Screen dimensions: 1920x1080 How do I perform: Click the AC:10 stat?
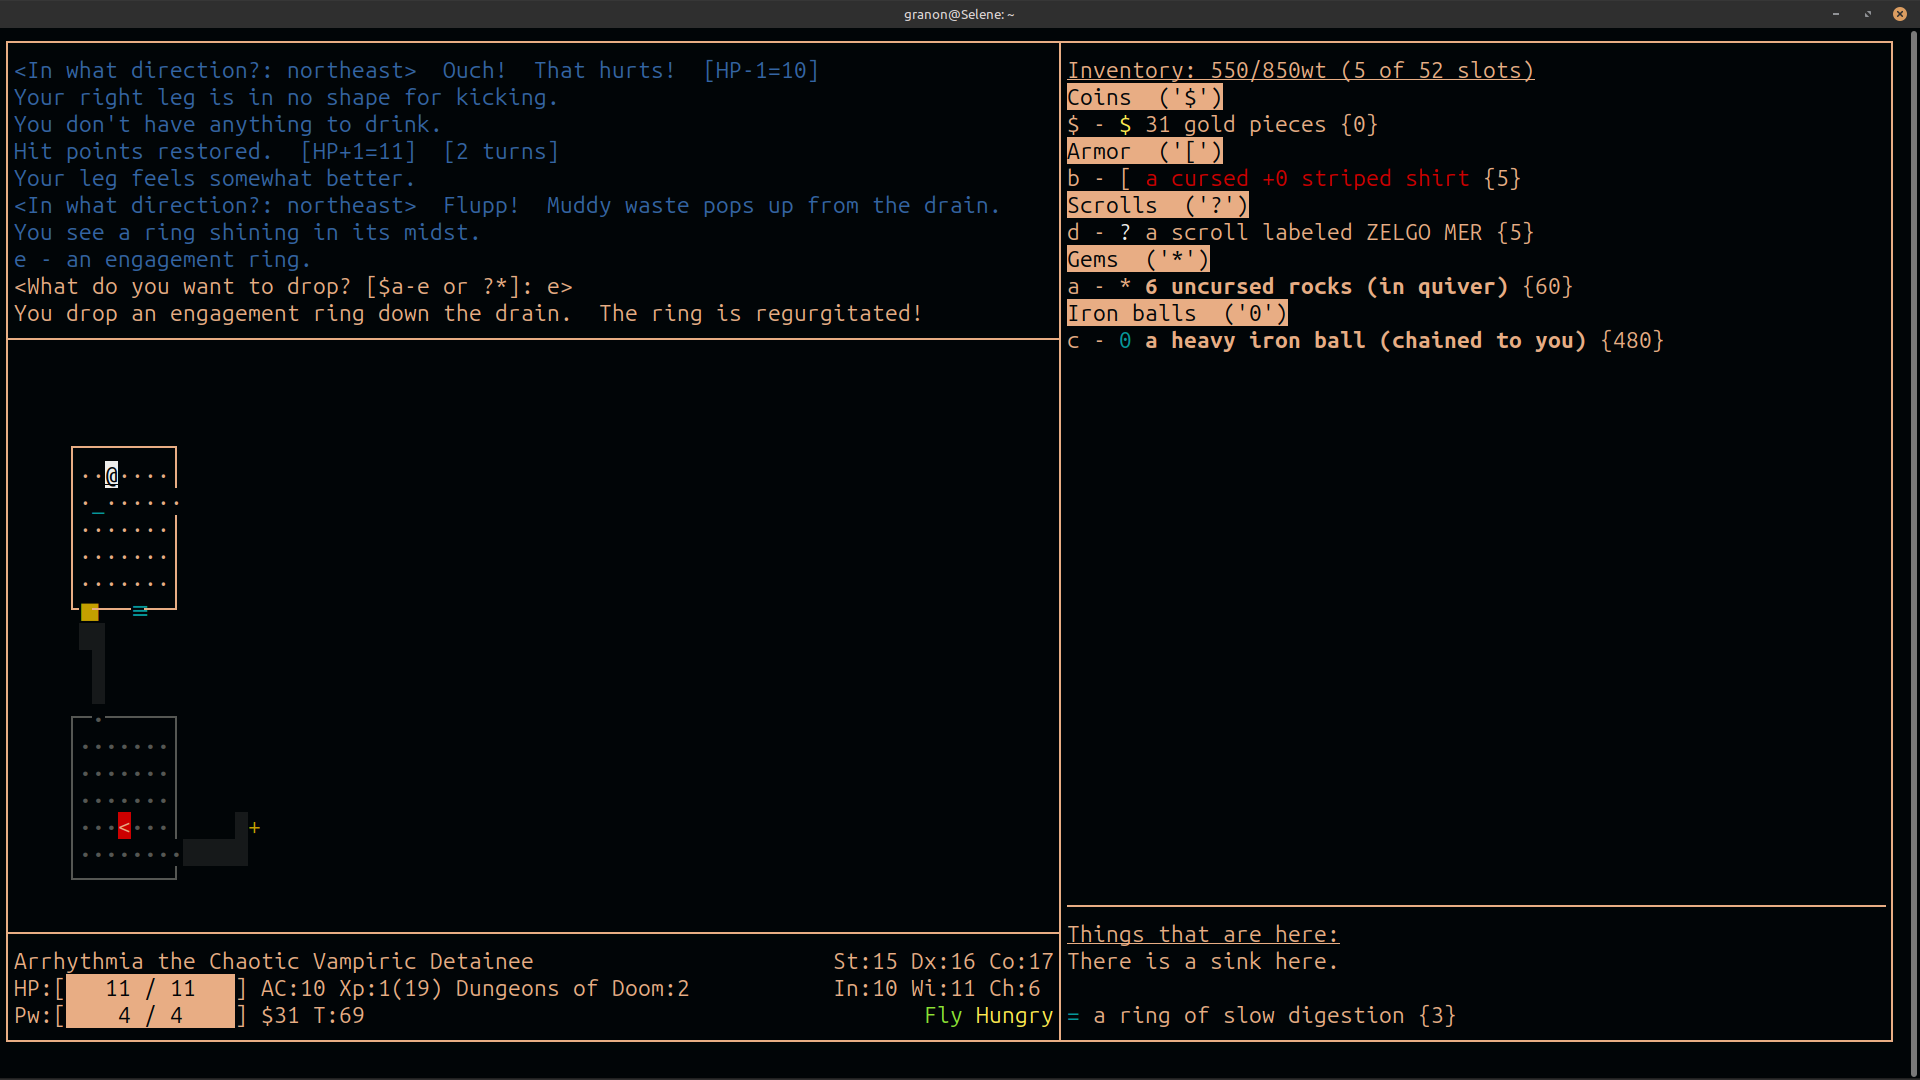[x=293, y=989]
